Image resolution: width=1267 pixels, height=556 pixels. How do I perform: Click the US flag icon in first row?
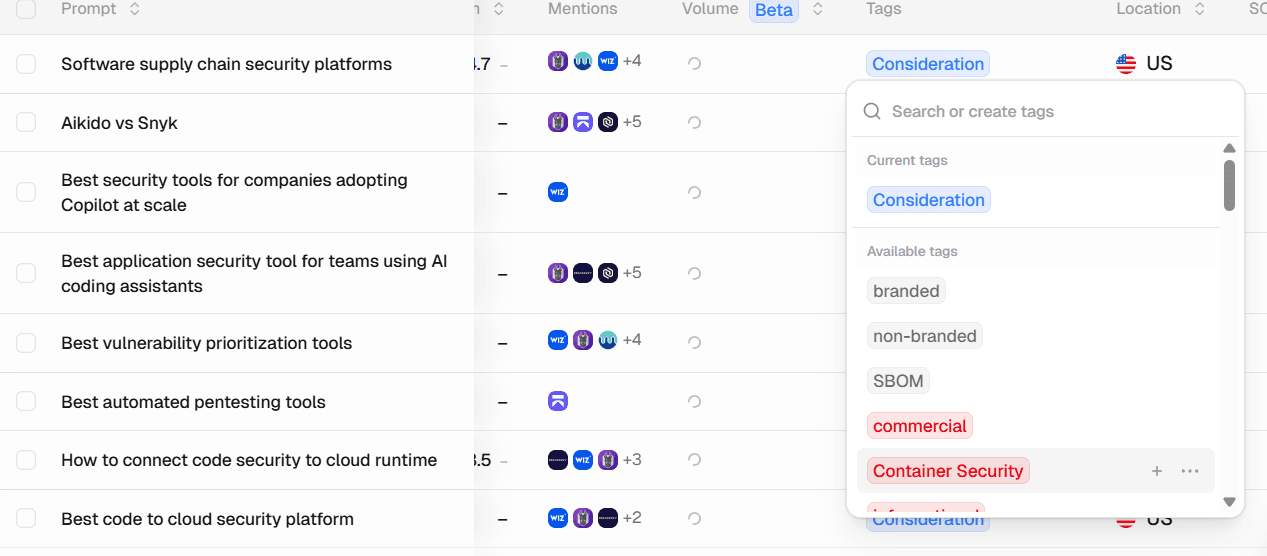(x=1126, y=64)
